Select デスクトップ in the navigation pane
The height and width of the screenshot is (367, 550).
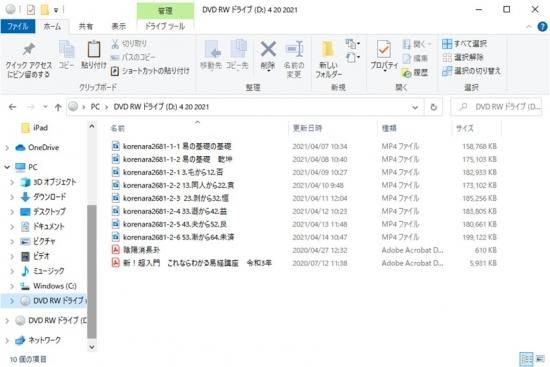pos(43,212)
